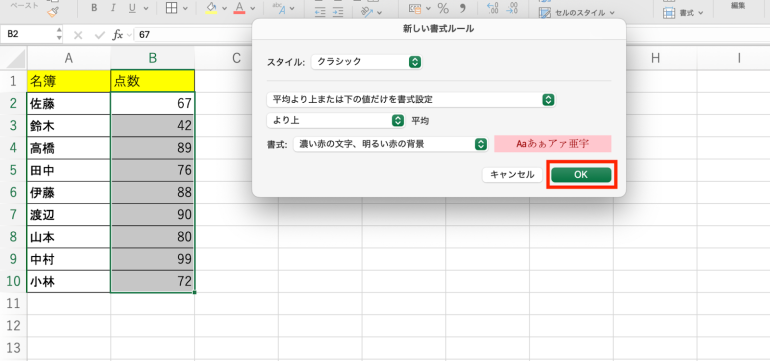This screenshot has width=770, height=361.
Task: Click the format painter brush icon
Action: (x=54, y=12)
